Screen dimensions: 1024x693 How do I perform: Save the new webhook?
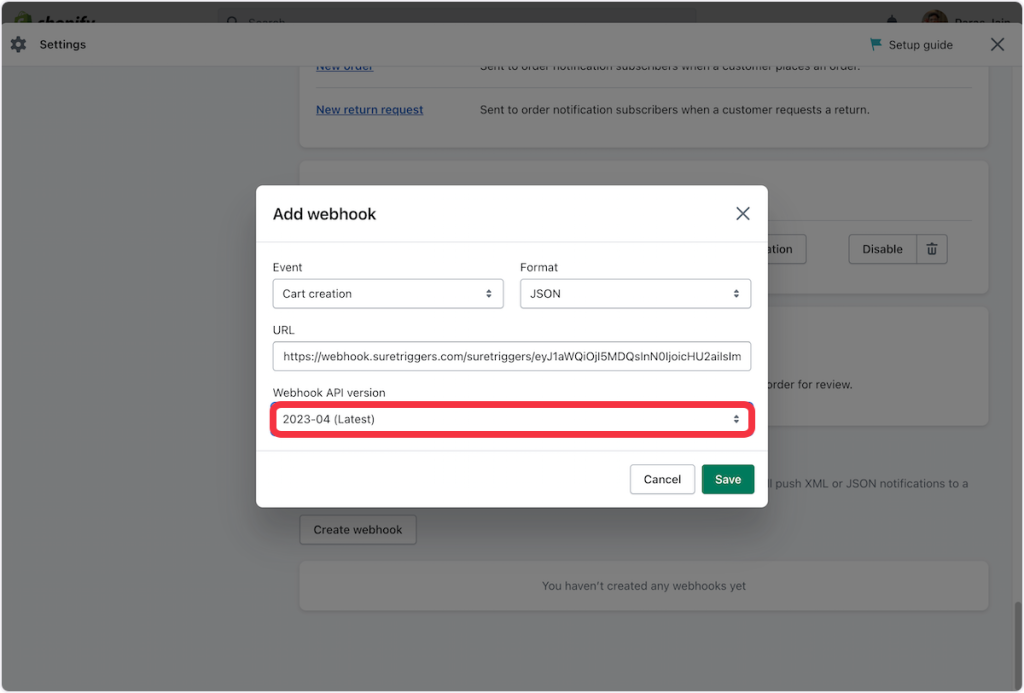727,480
